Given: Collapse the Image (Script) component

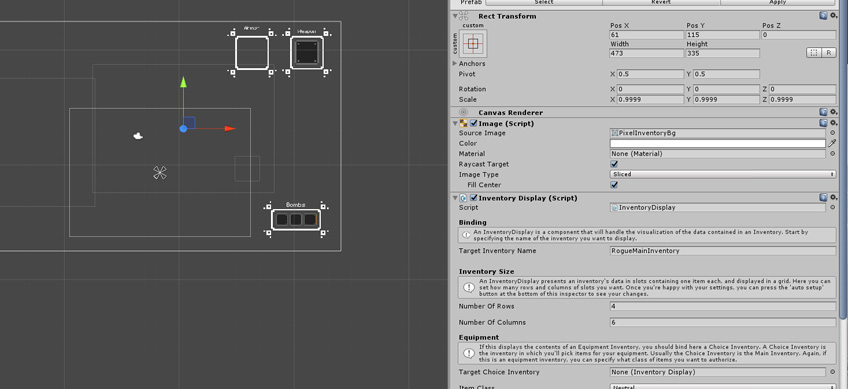Looking at the screenshot, I should point(455,123).
